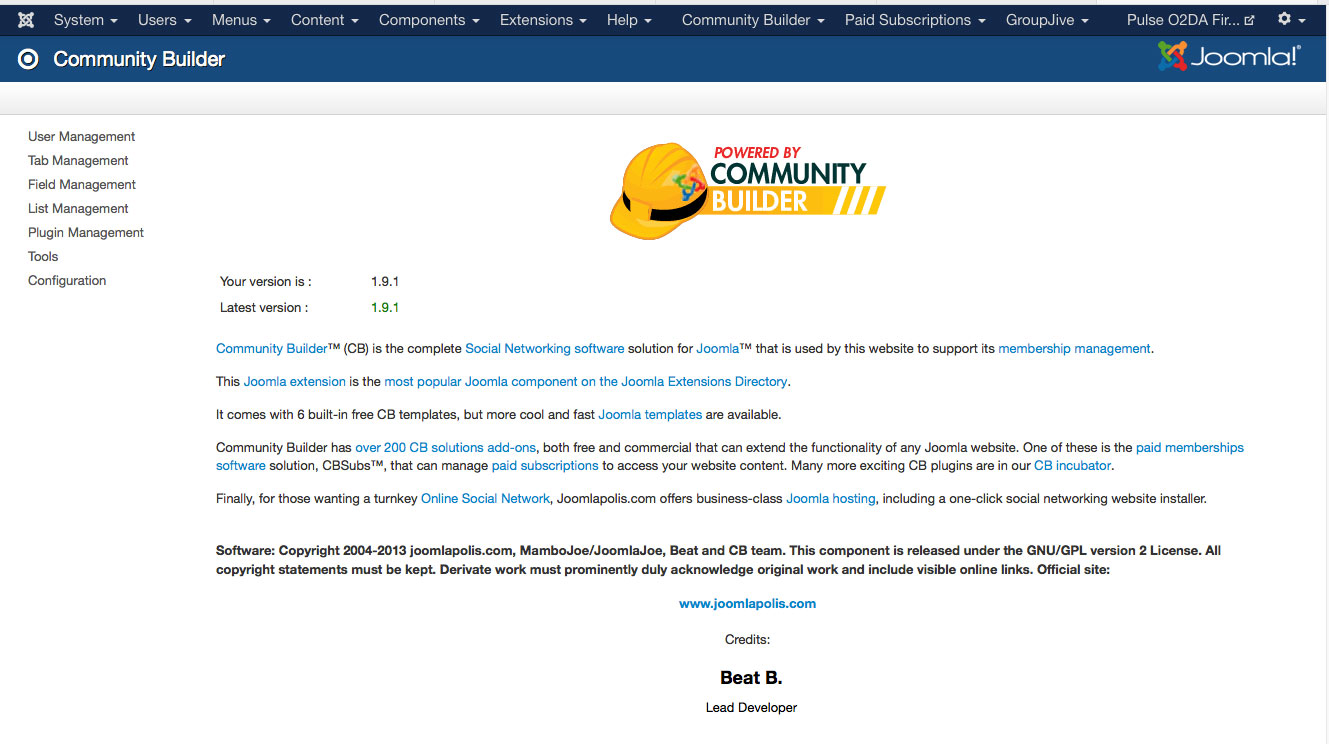The image size is (1329, 744).
Task: Expand the Content menu
Action: coord(325,20)
